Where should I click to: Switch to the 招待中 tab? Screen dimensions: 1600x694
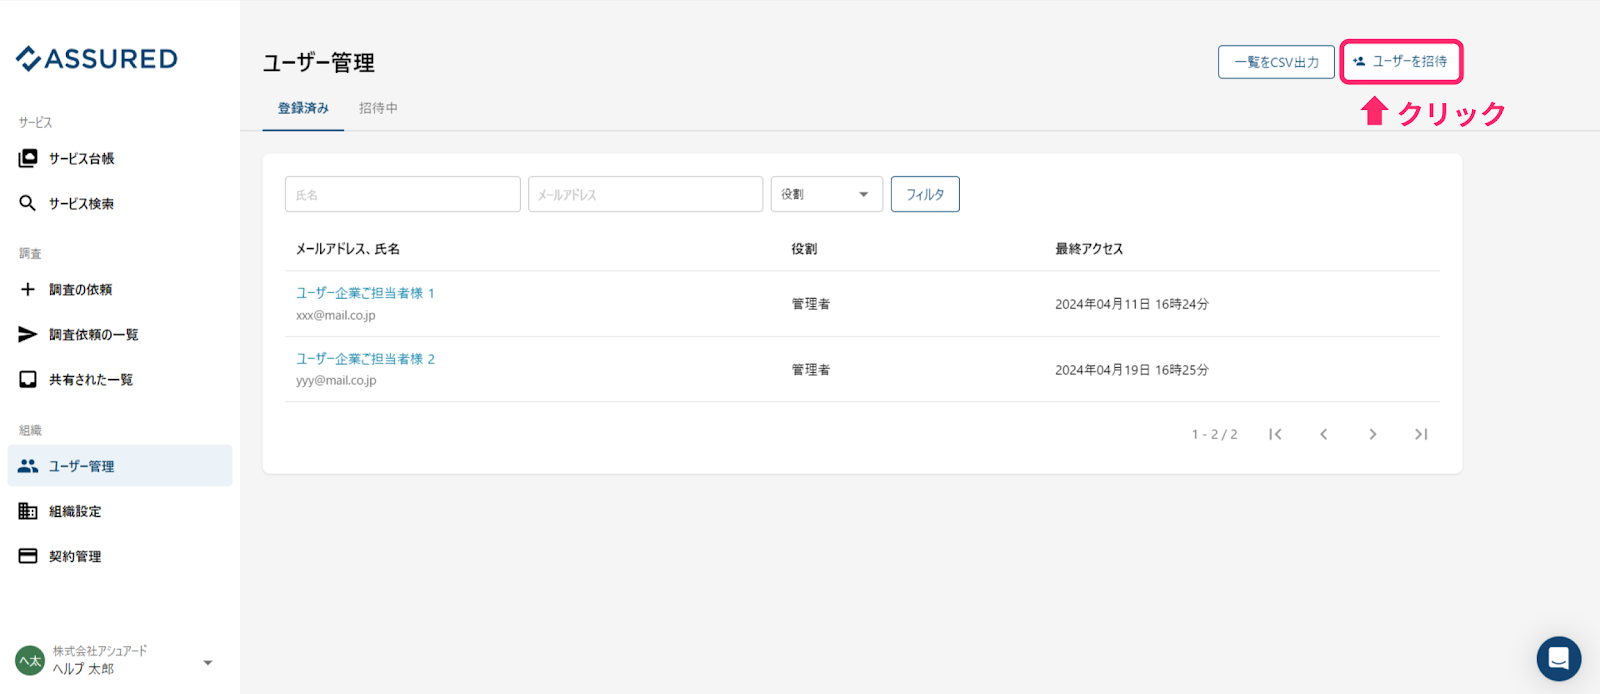click(x=378, y=108)
